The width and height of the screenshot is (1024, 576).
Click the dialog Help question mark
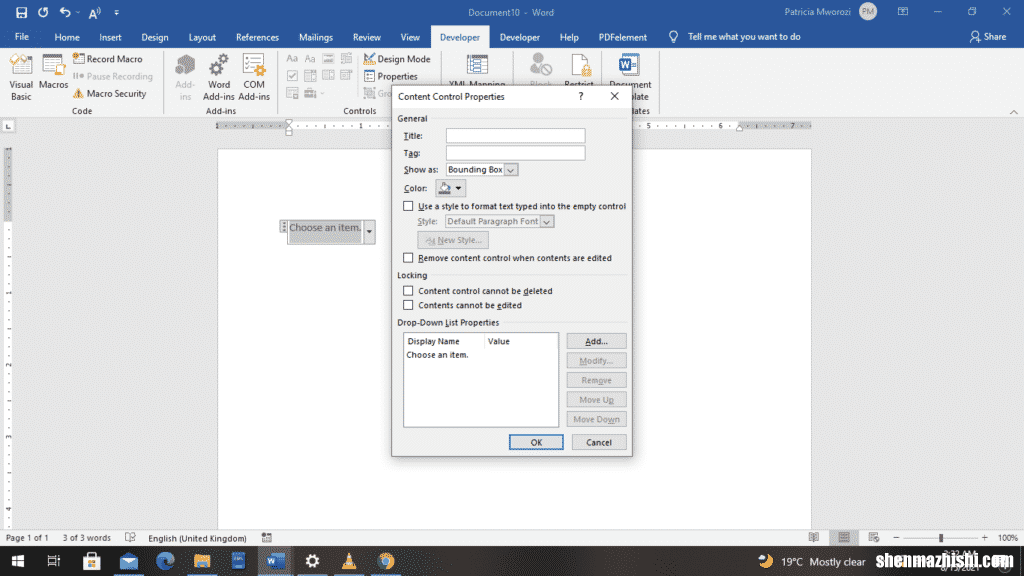pyautogui.click(x=581, y=96)
